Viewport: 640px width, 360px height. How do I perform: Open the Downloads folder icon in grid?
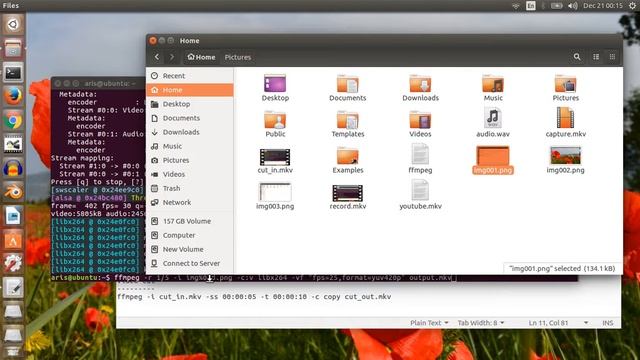420,84
